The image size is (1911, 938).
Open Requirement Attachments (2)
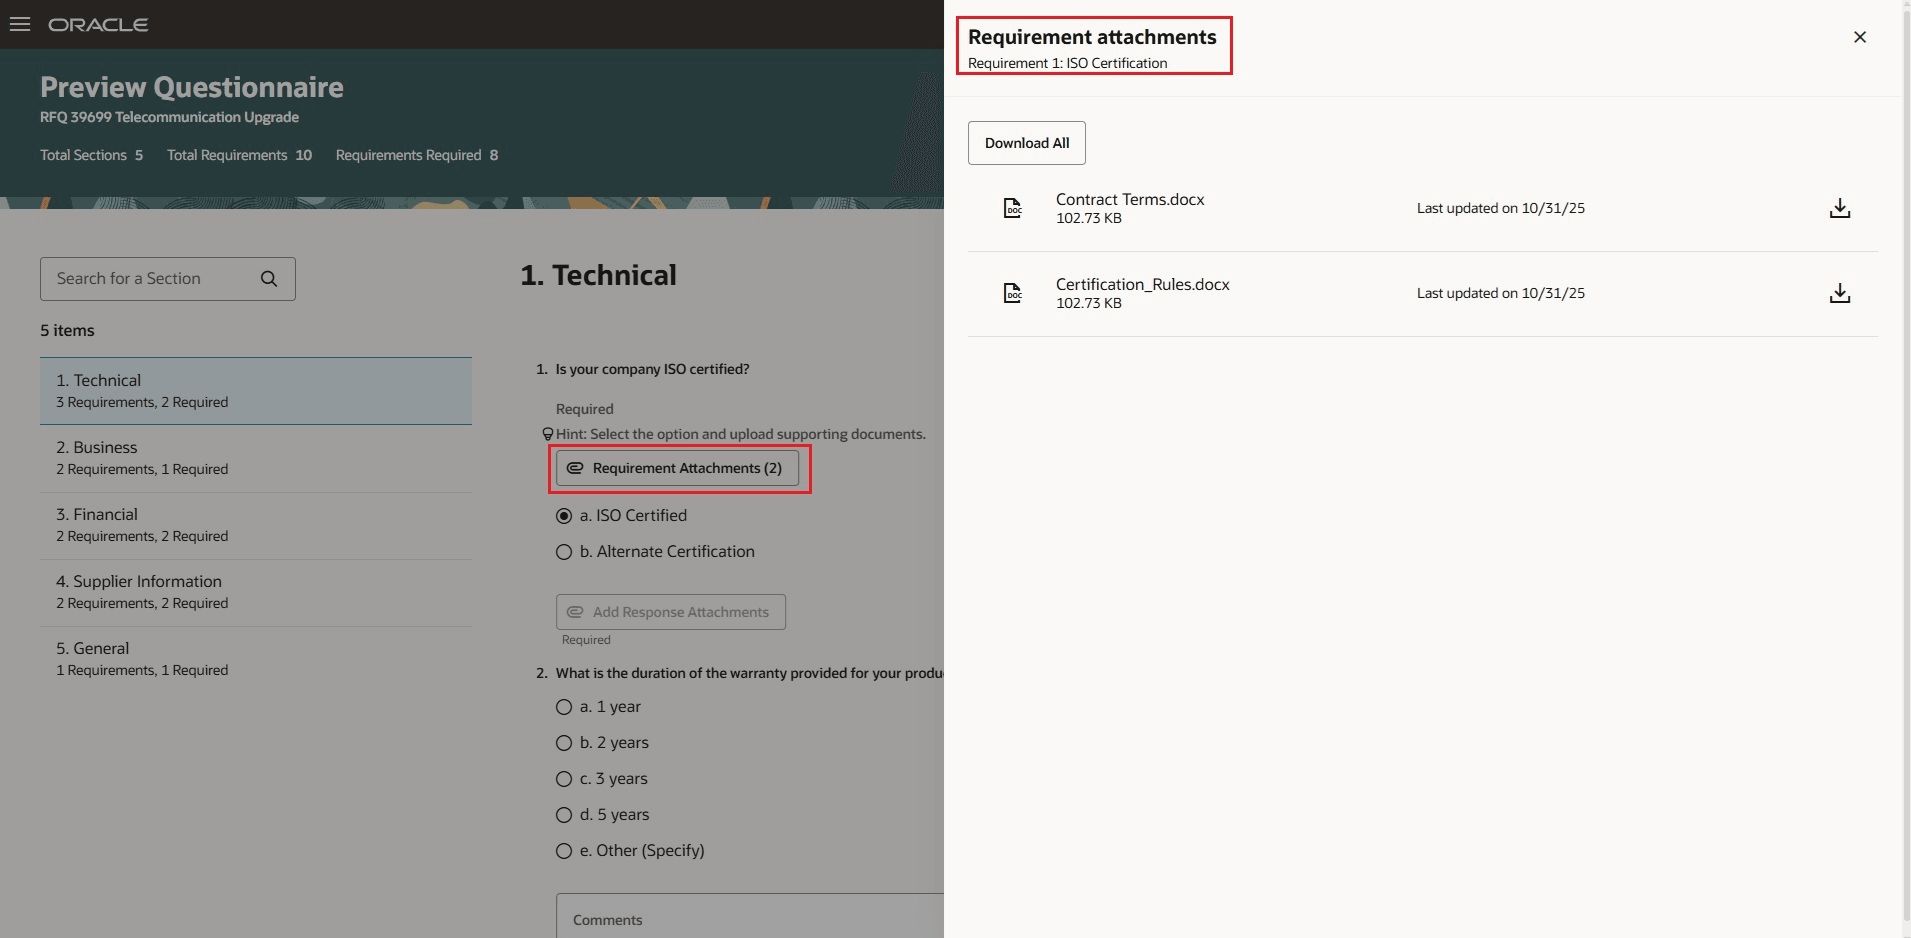click(x=680, y=468)
